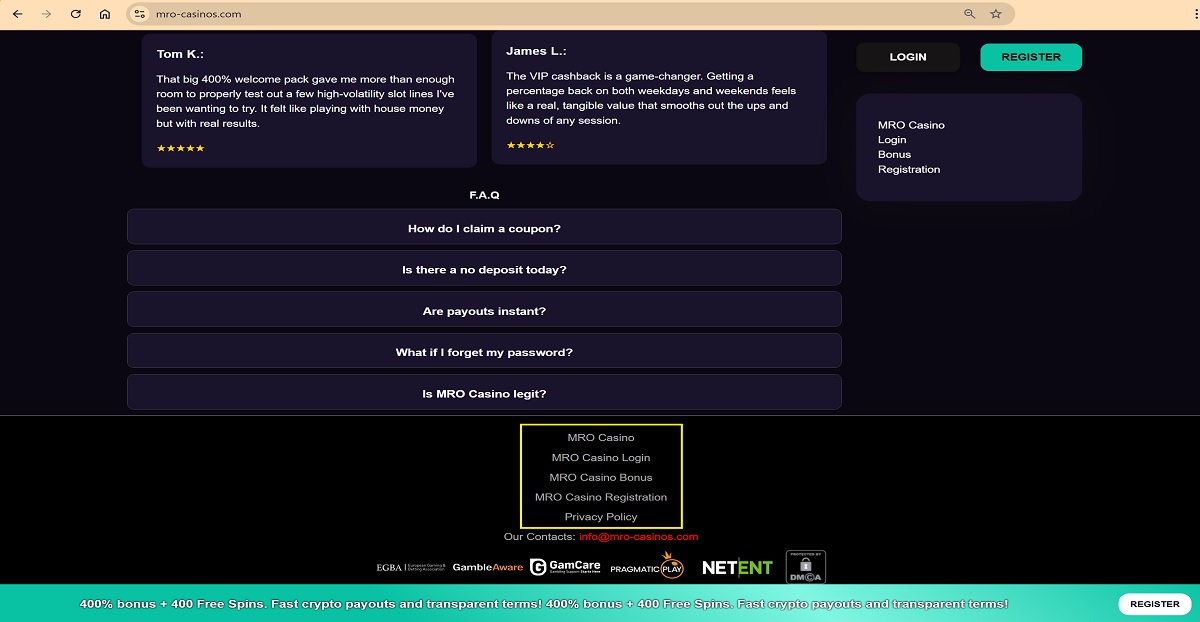Image resolution: width=1200 pixels, height=622 pixels.
Task: Click the Pragmatic Play logo
Action: point(646,566)
